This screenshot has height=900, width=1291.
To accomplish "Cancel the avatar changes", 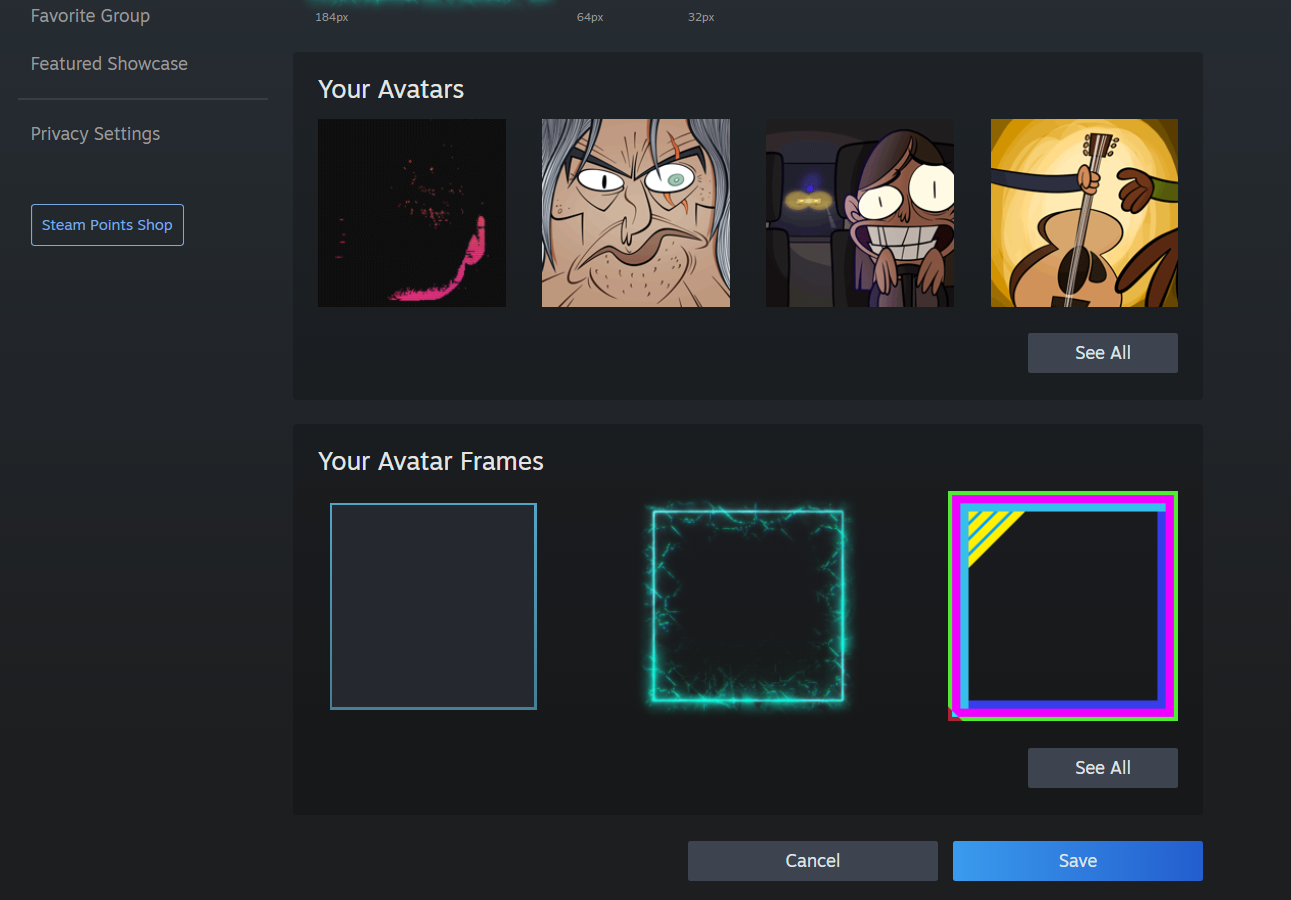I will [x=813, y=861].
